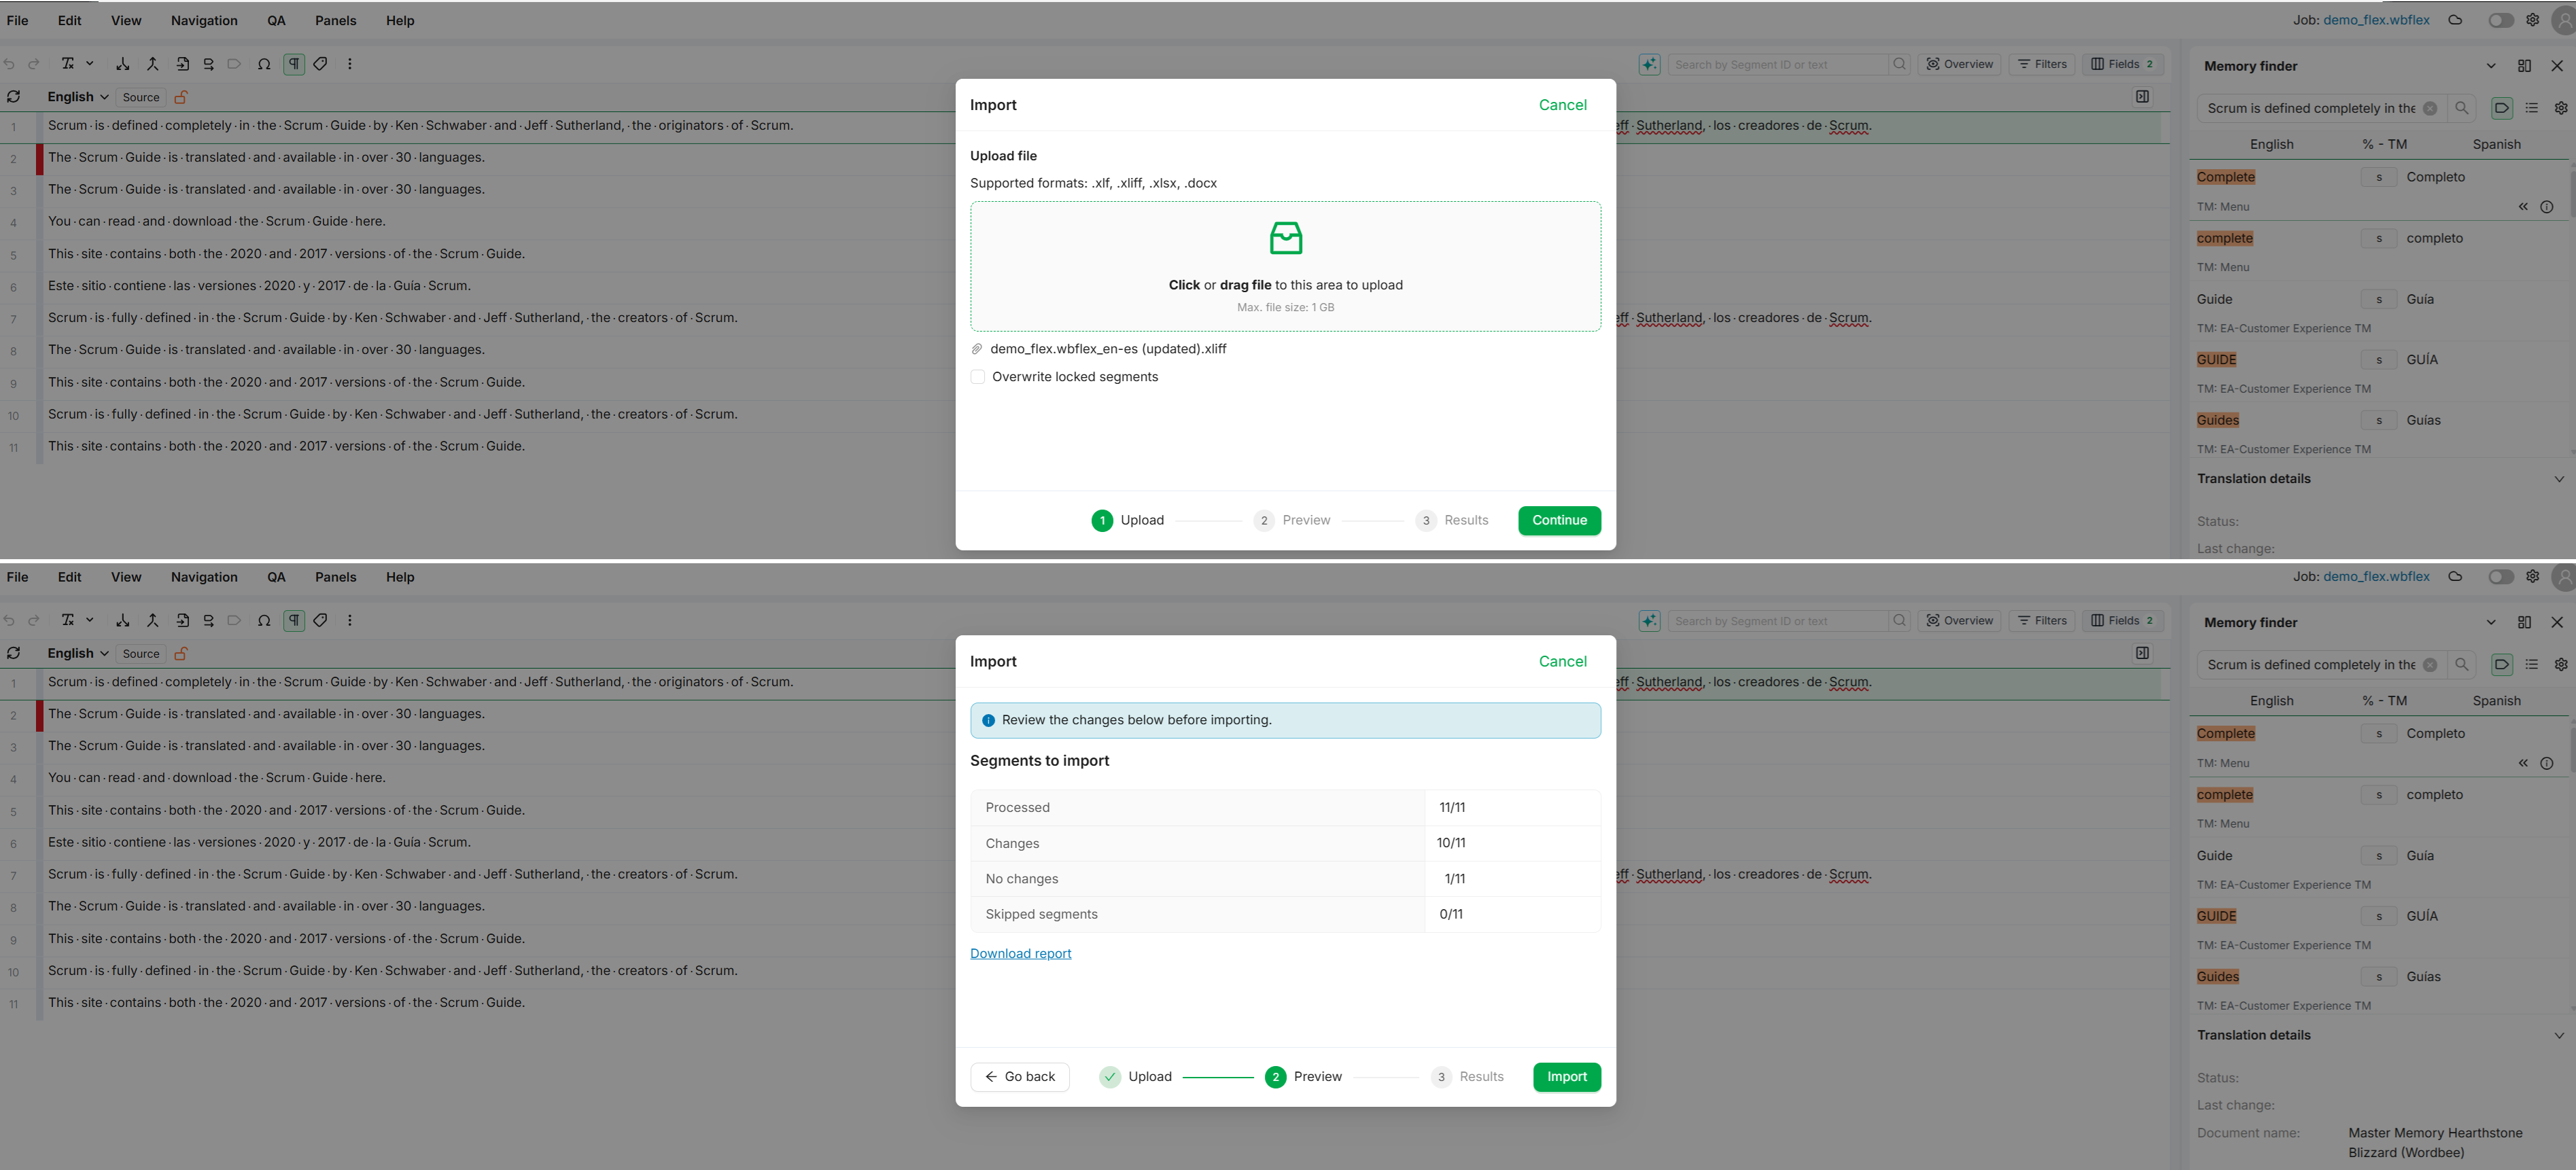Image resolution: width=2576 pixels, height=1170 pixels.
Task: Click Go back in the Preview dialog
Action: coord(1020,1077)
